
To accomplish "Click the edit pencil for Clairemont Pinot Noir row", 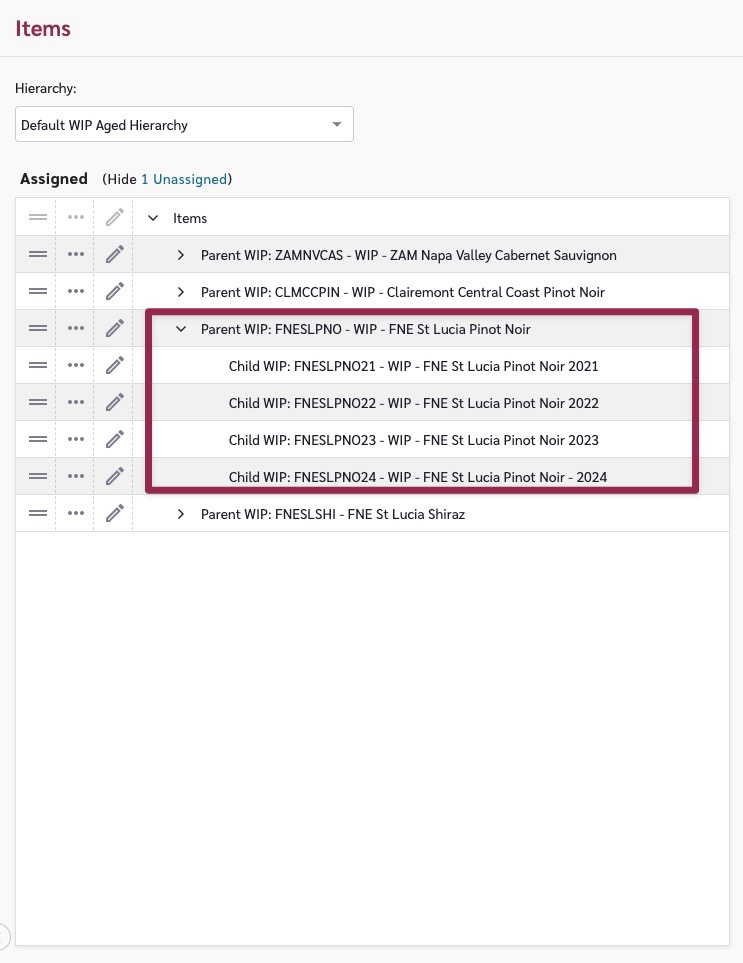I will point(115,292).
